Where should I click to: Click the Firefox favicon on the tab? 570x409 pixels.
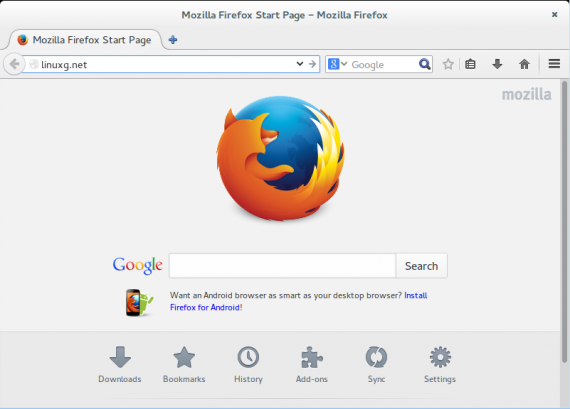(x=23, y=40)
